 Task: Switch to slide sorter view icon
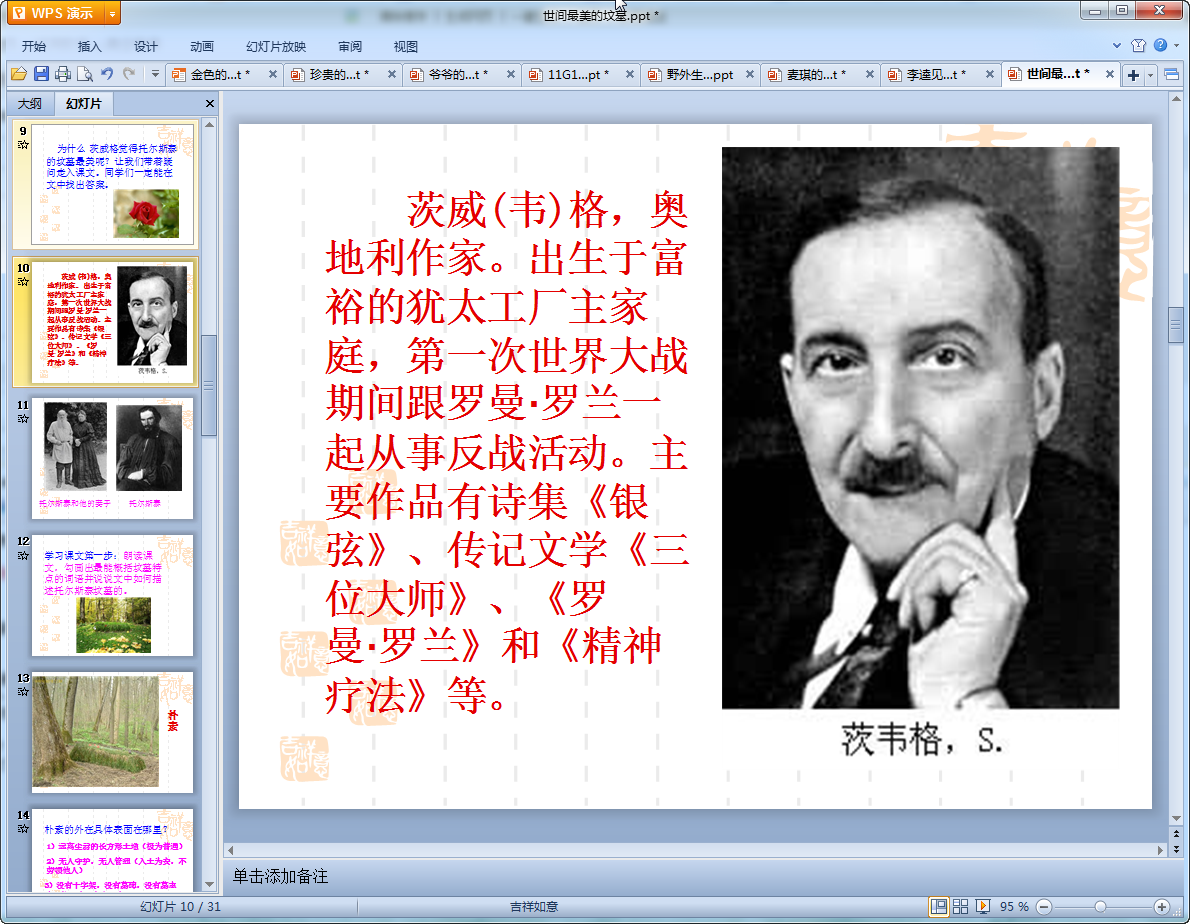(x=960, y=907)
